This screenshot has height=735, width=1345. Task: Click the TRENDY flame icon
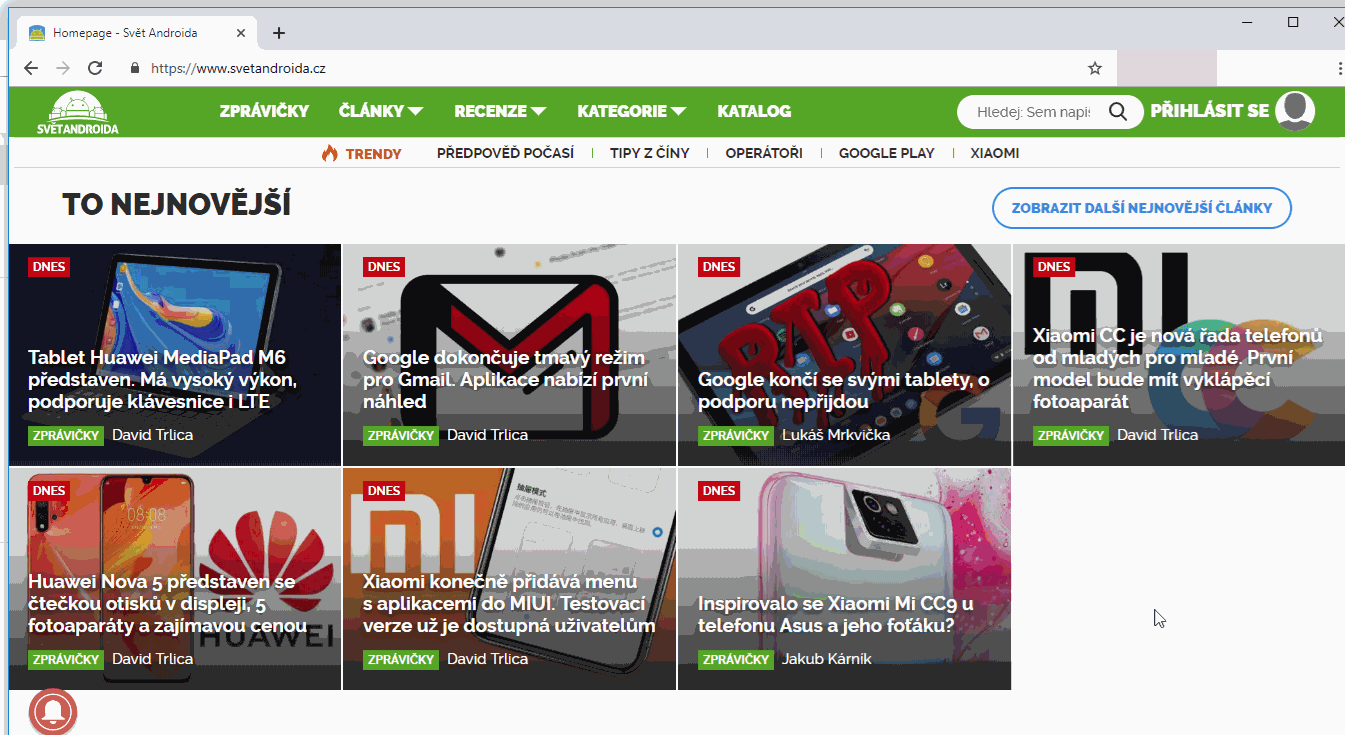tap(330, 153)
